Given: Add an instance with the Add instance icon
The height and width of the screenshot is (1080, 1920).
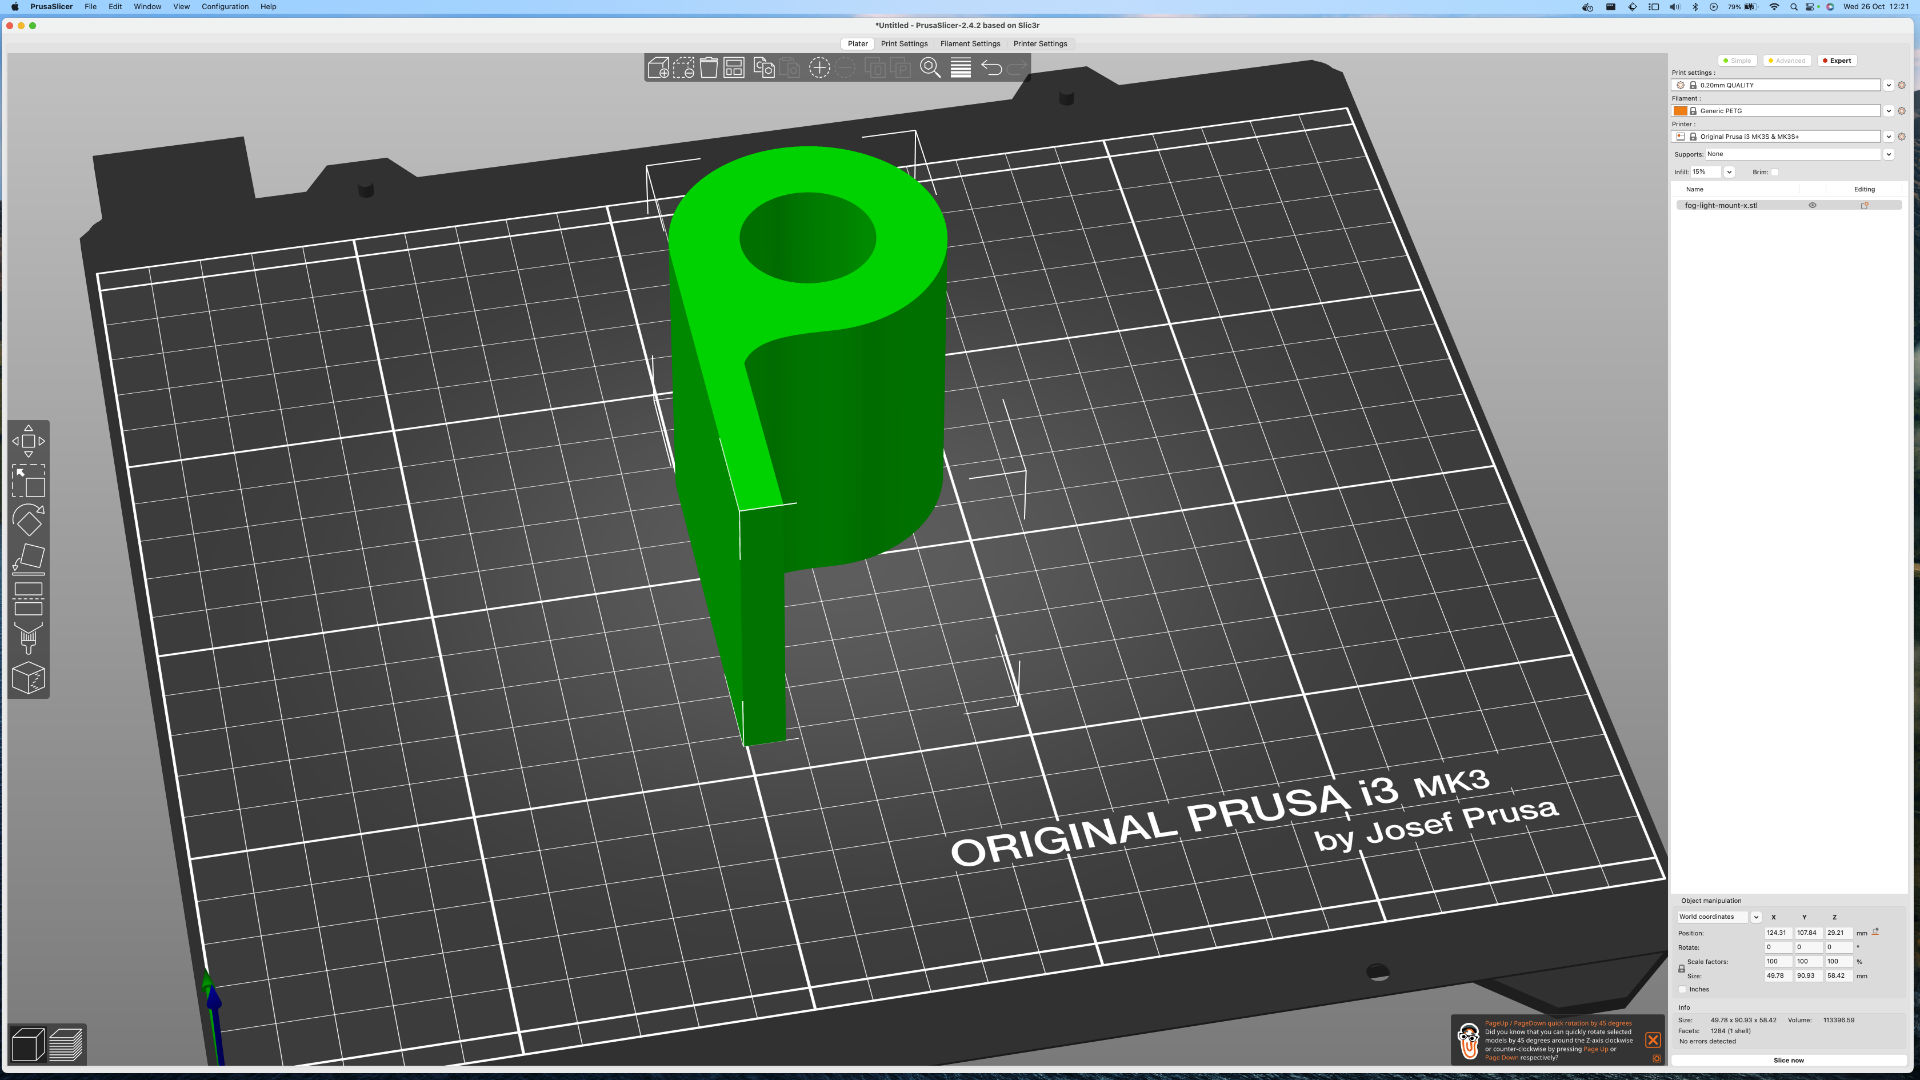Looking at the screenshot, I should [819, 68].
